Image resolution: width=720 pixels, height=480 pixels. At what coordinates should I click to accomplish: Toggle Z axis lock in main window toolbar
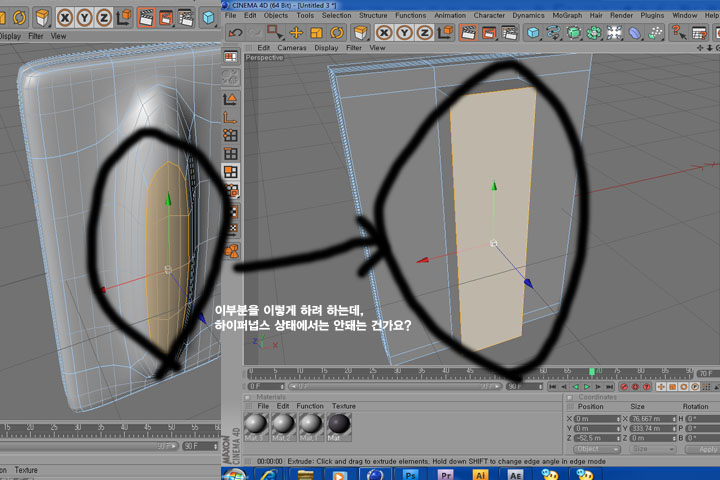pyautogui.click(x=424, y=33)
